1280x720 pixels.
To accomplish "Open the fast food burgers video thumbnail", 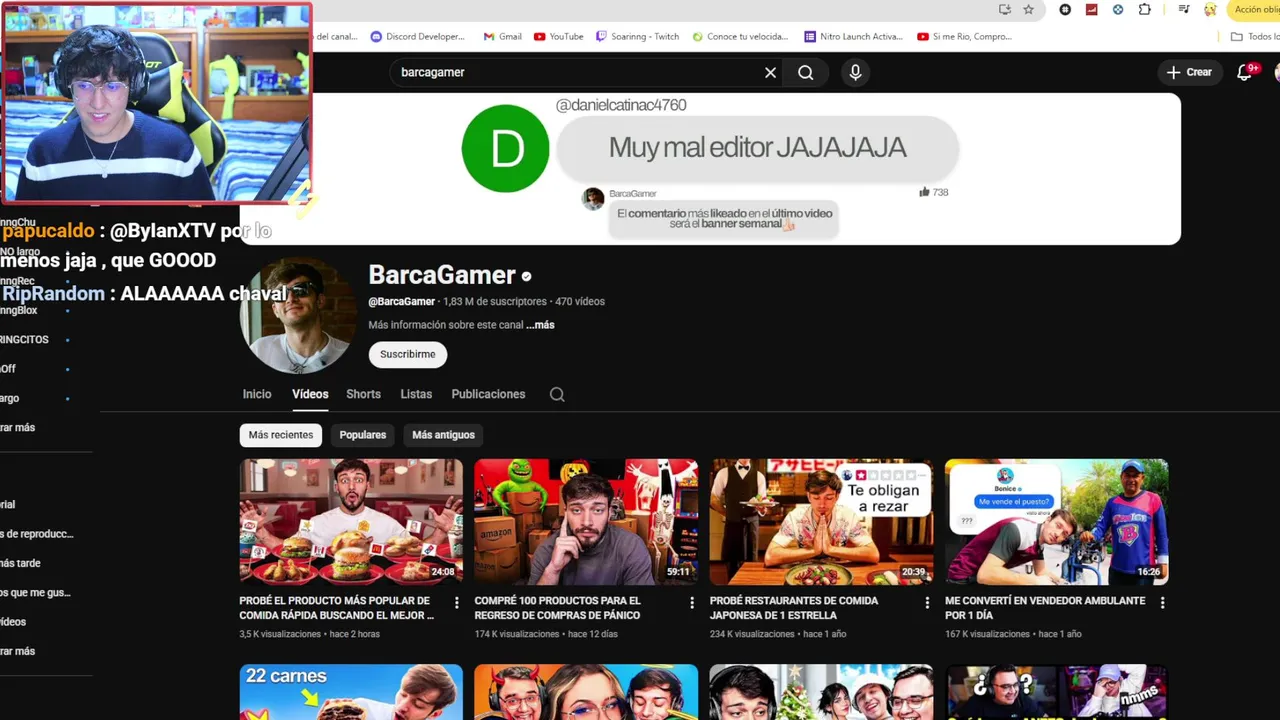I will pyautogui.click(x=351, y=521).
